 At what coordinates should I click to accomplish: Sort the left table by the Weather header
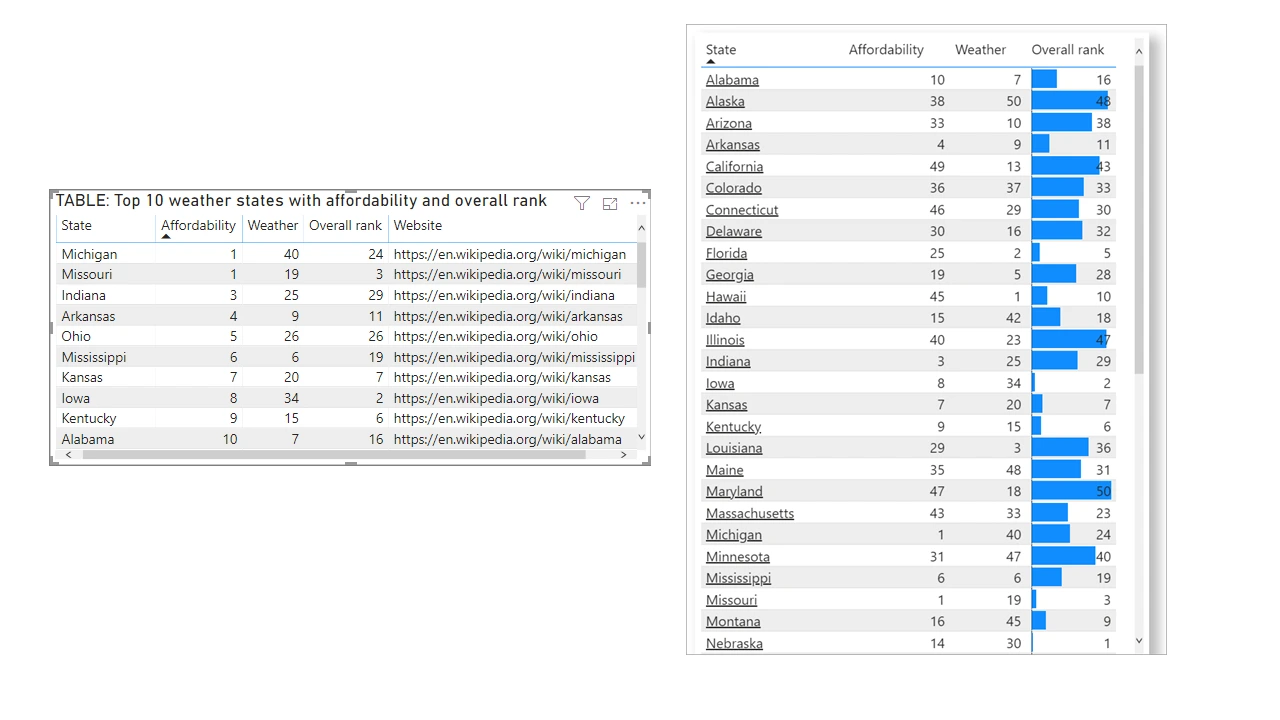click(x=273, y=226)
